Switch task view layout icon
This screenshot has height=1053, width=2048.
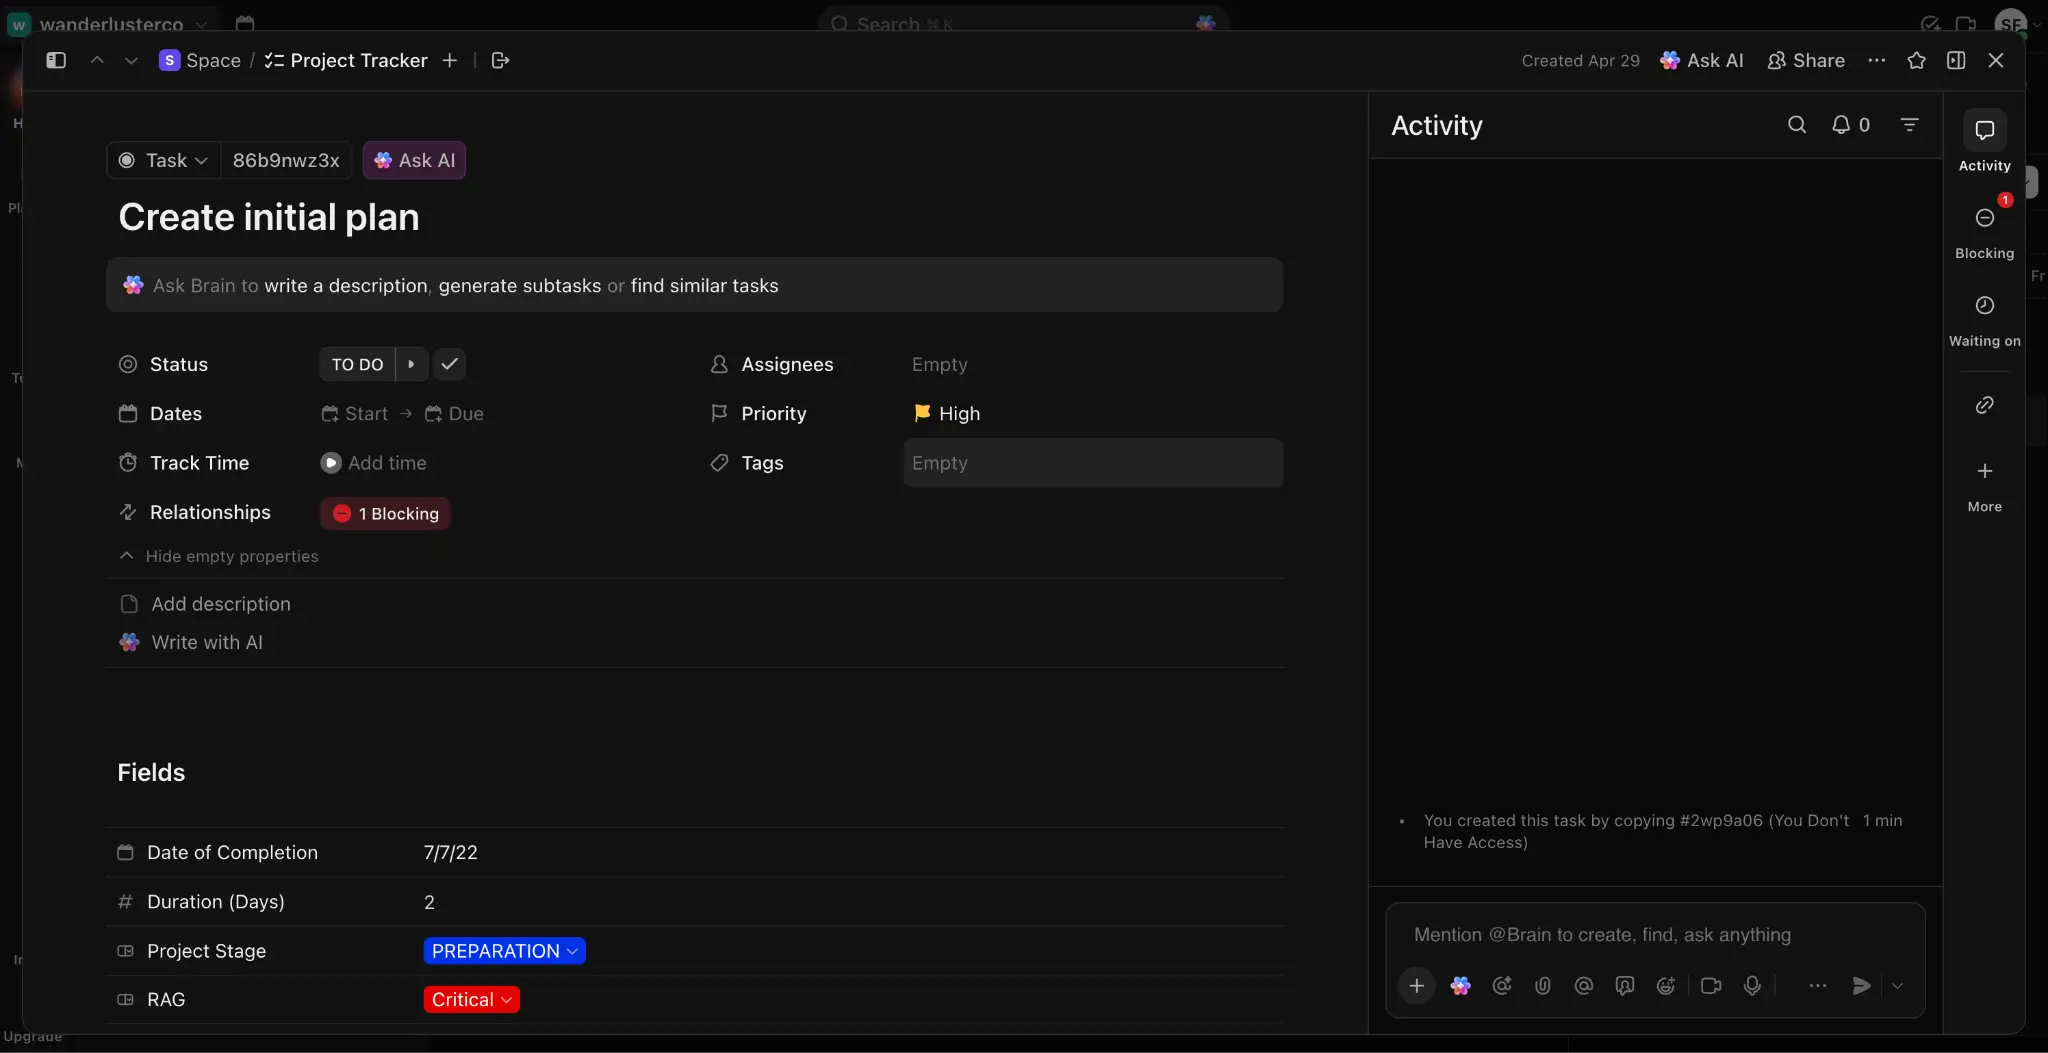[x=1956, y=60]
